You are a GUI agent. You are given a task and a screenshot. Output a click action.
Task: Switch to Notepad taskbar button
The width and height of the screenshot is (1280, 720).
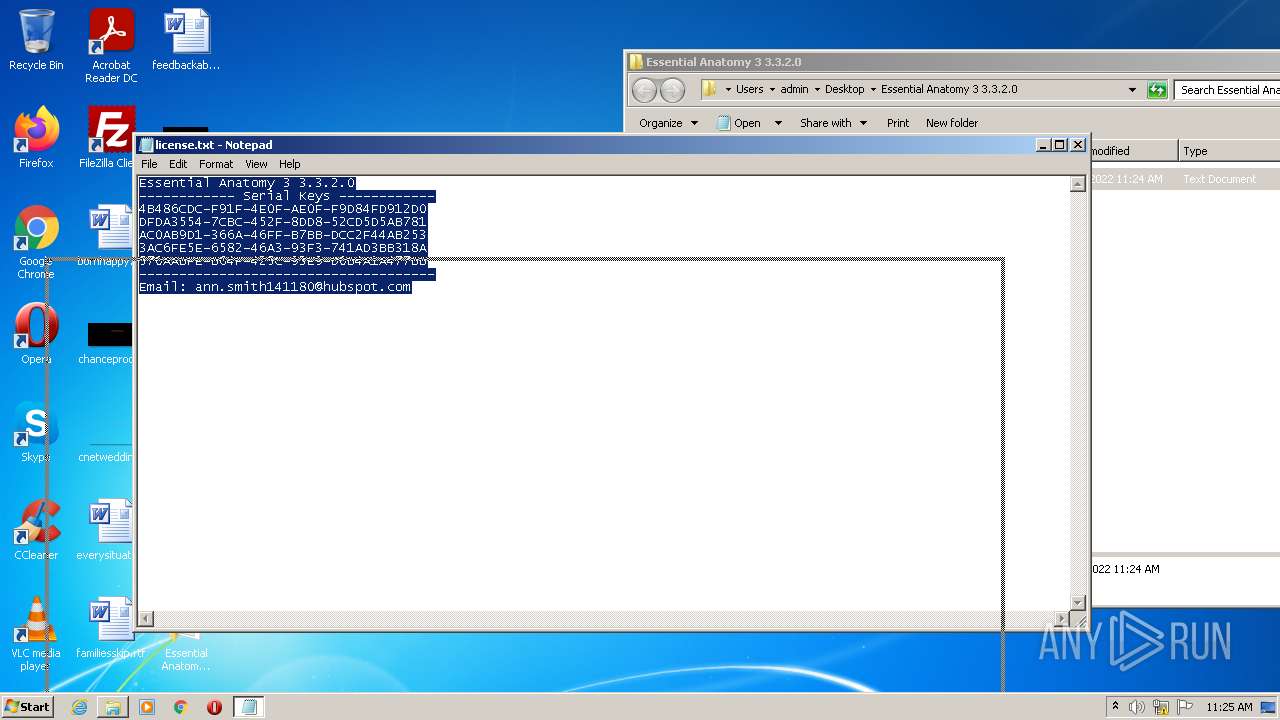click(249, 707)
